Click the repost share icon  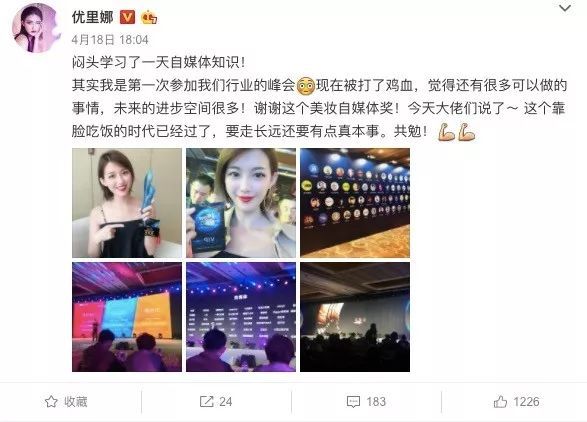(x=206, y=402)
